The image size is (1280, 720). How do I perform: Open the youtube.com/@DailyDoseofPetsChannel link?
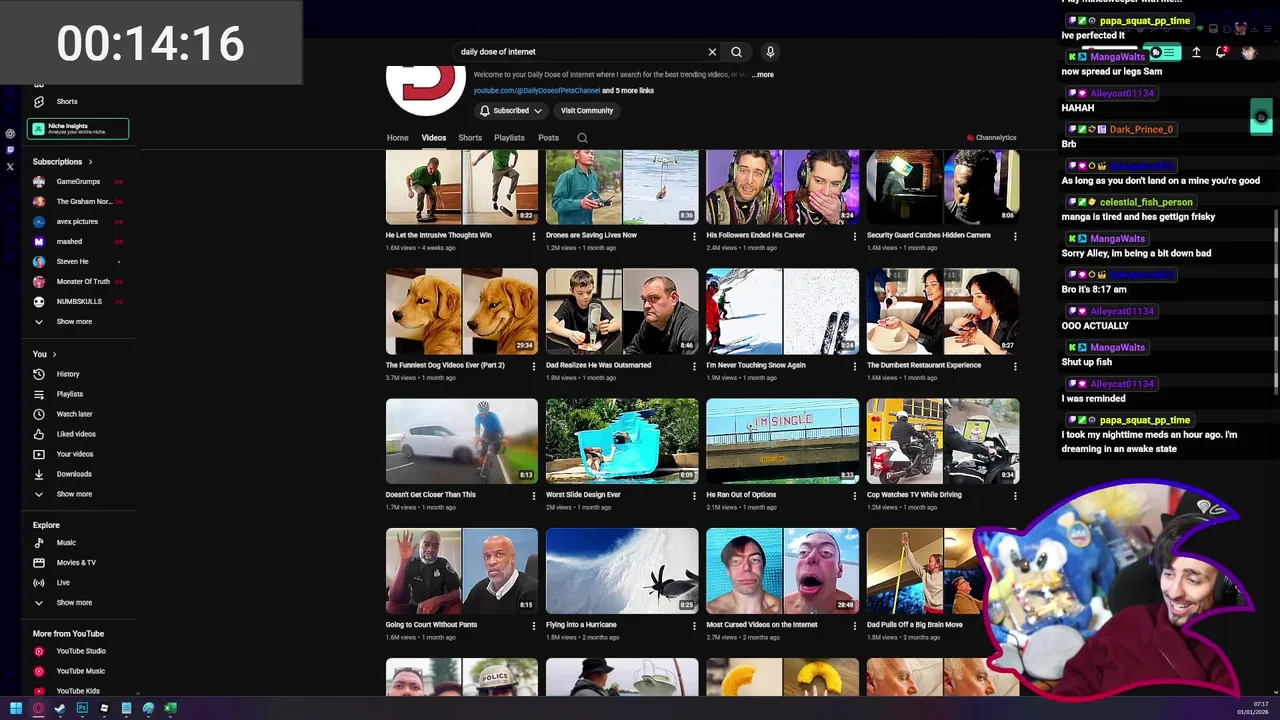537,91
